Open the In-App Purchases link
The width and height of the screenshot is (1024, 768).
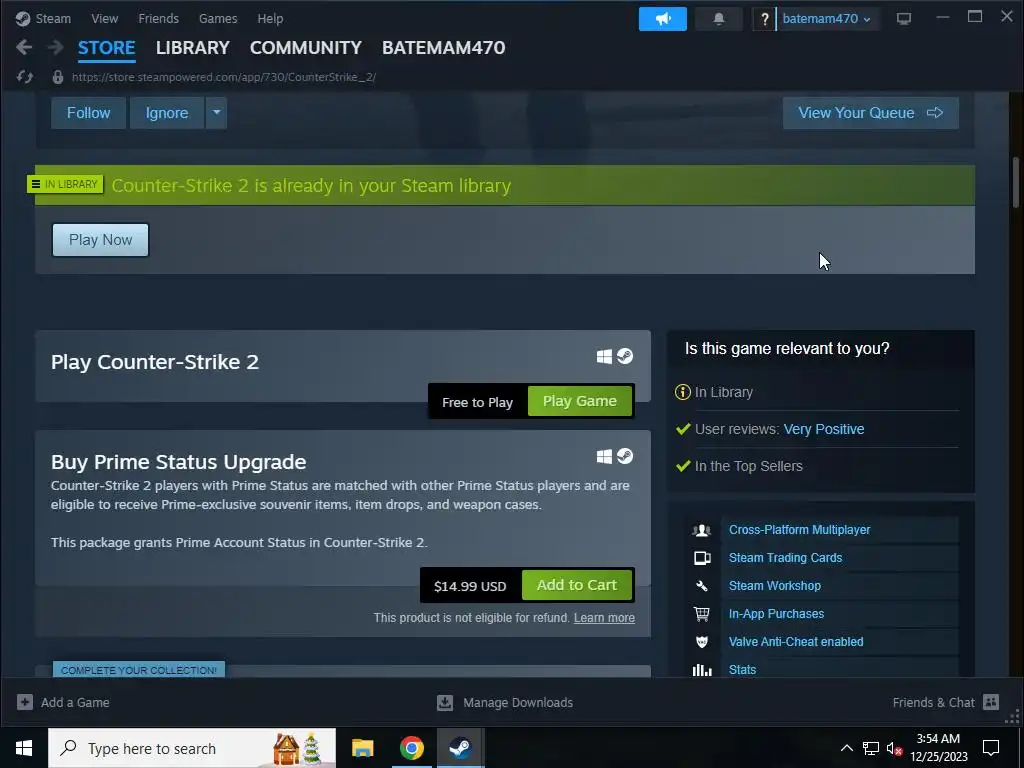[x=776, y=614]
